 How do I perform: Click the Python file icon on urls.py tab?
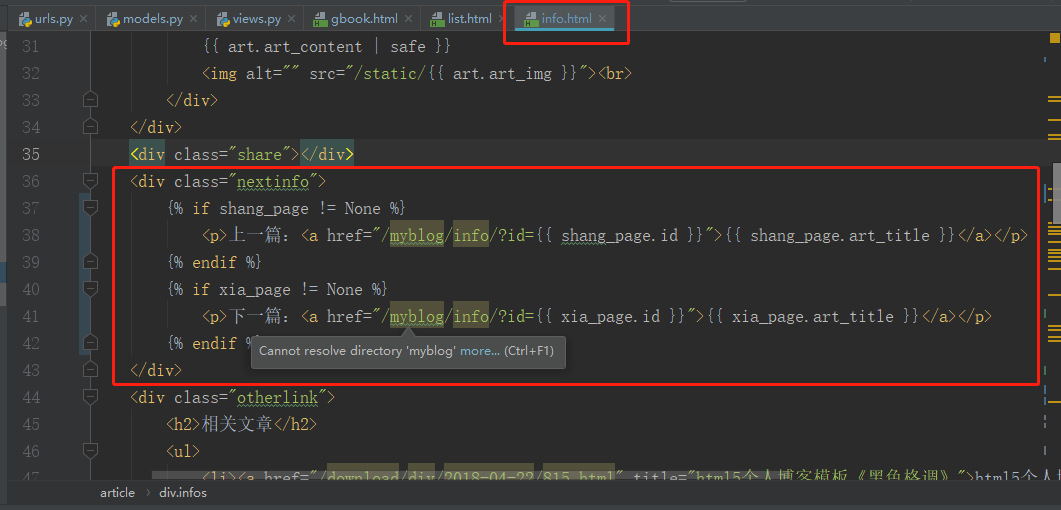click(26, 19)
